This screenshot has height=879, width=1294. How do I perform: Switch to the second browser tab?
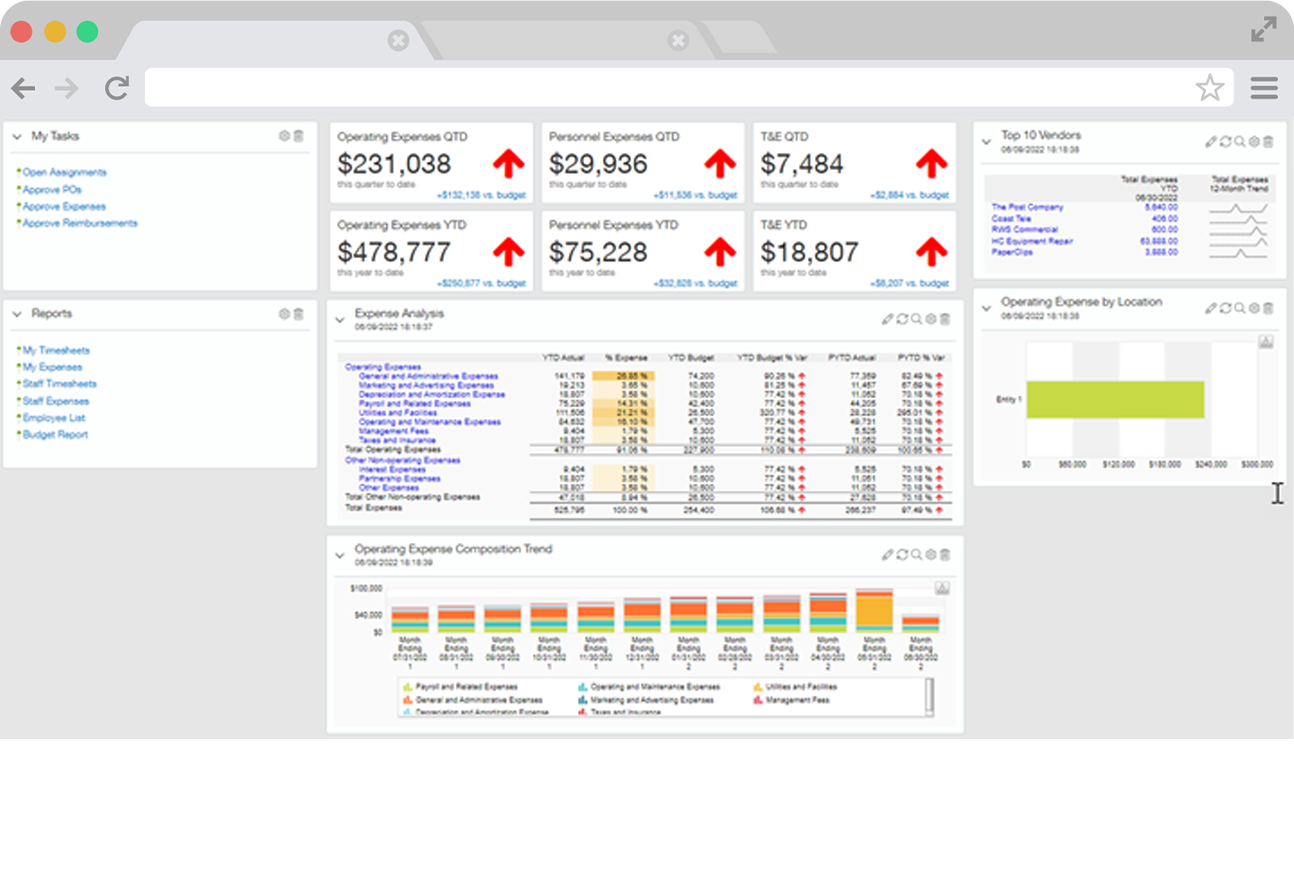click(x=560, y=40)
